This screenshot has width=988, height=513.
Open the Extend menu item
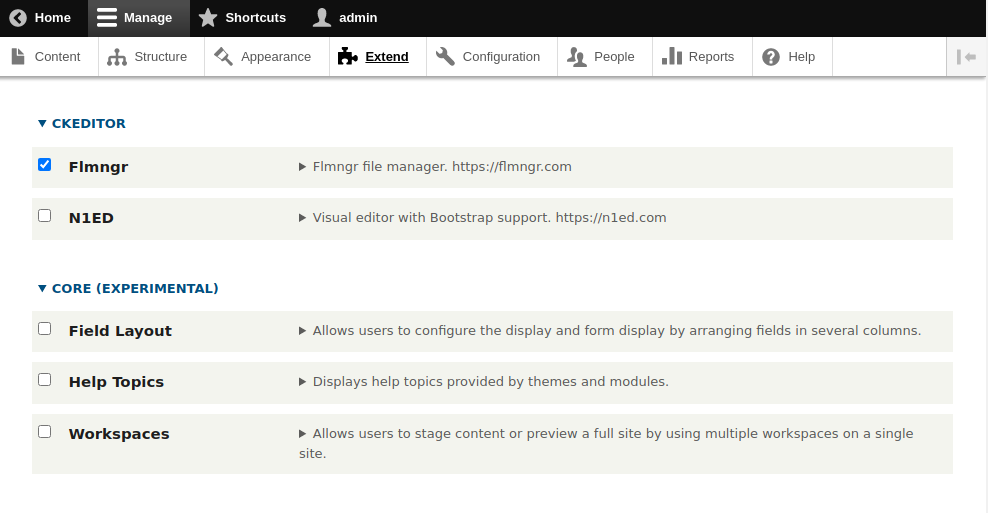pyautogui.click(x=377, y=57)
